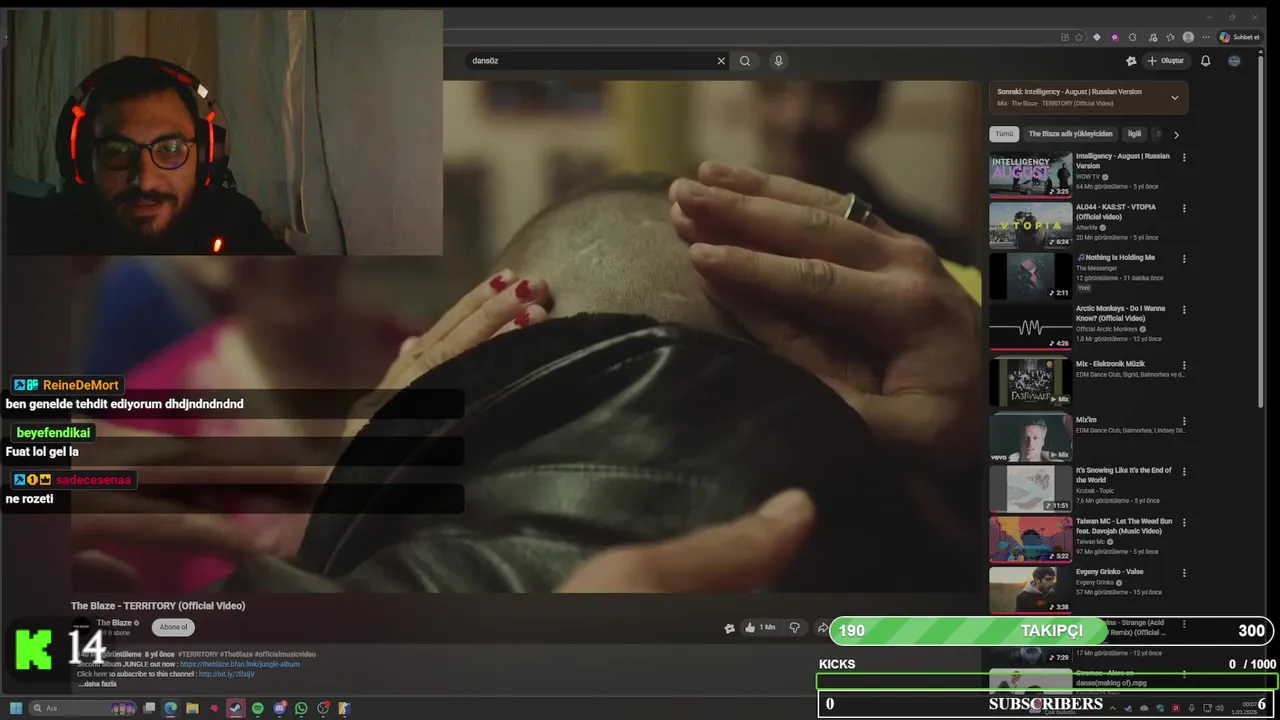
Task: Open Edge browser extension diamond icon
Action: coord(1097,37)
